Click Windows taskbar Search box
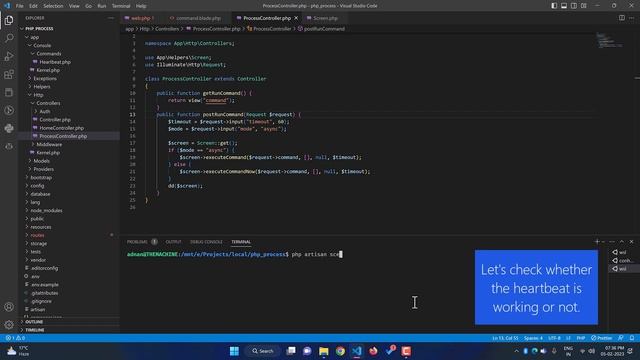This screenshot has width=640, height=360. 263,351
